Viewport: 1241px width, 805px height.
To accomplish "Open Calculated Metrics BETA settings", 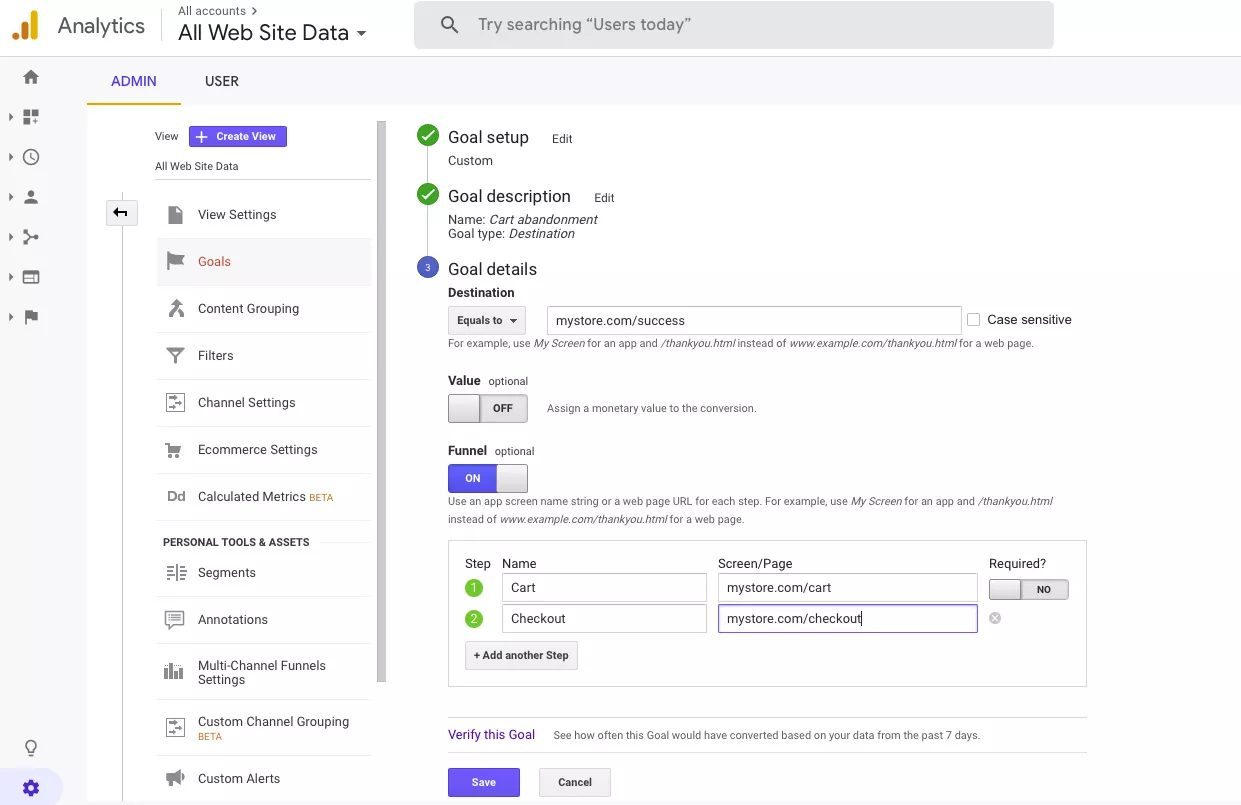I will (x=255, y=496).
